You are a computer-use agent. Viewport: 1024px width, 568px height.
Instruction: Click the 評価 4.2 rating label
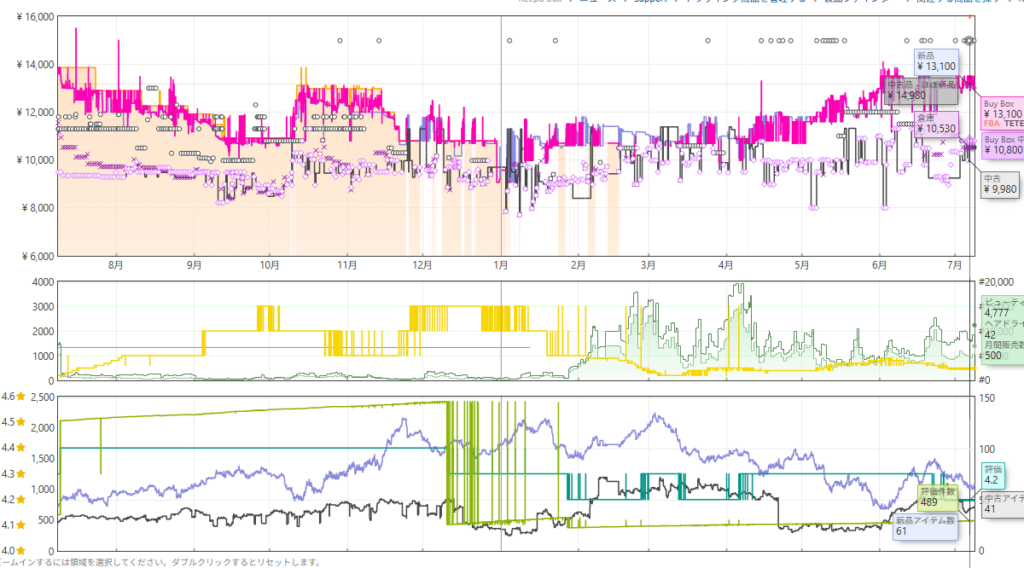click(993, 475)
